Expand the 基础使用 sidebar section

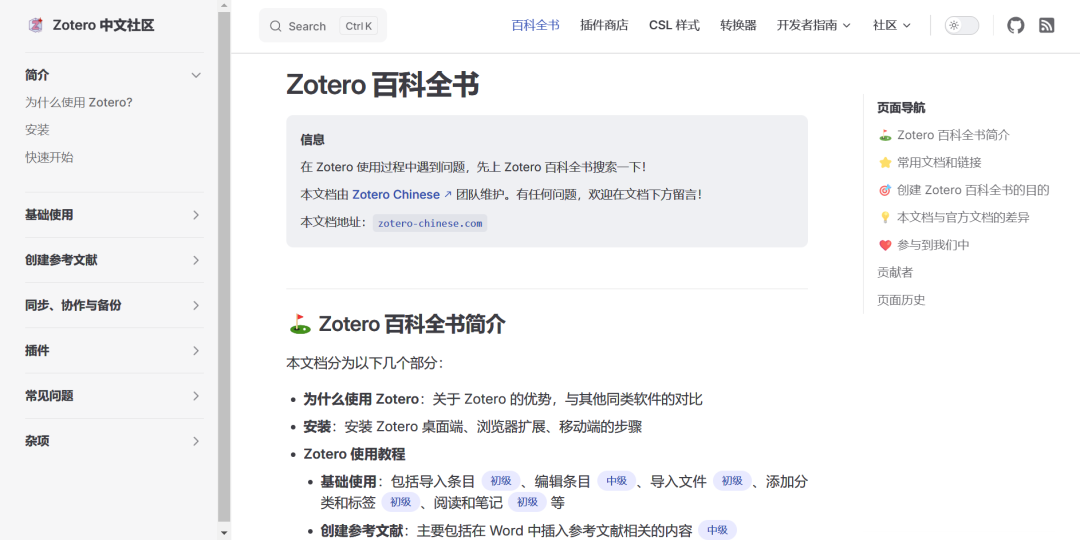pos(196,215)
